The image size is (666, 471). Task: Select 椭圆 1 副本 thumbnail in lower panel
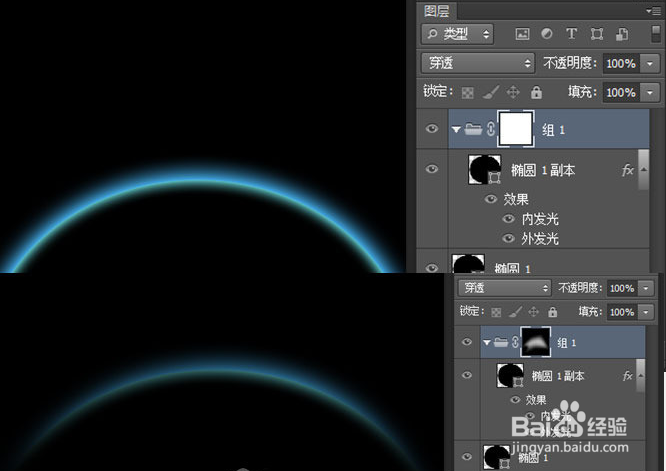(510, 375)
